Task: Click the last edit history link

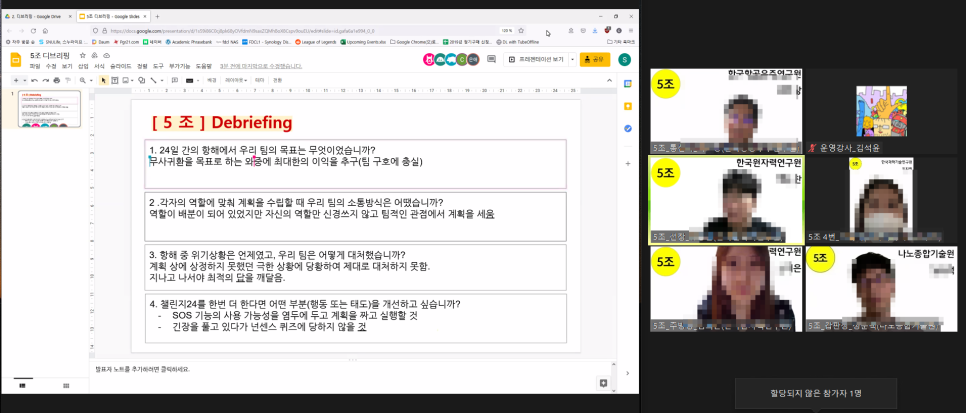Action: pos(261,65)
